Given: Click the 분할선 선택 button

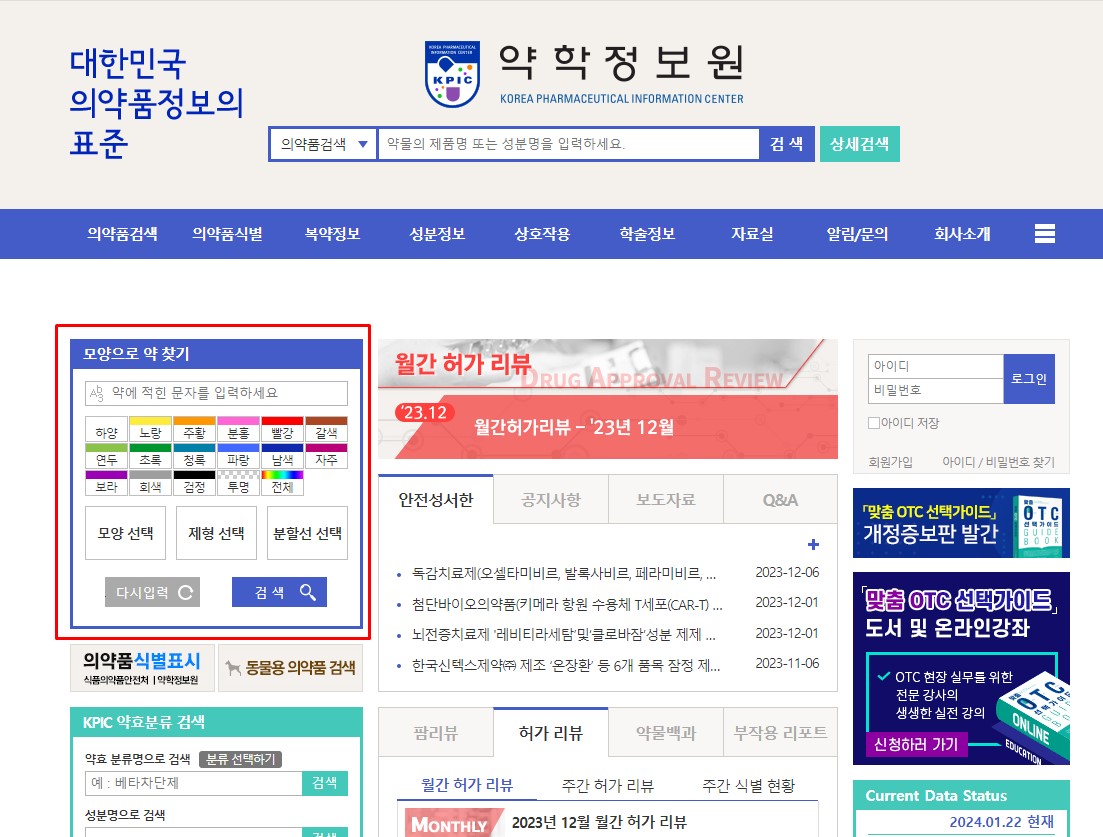Looking at the screenshot, I should point(307,533).
